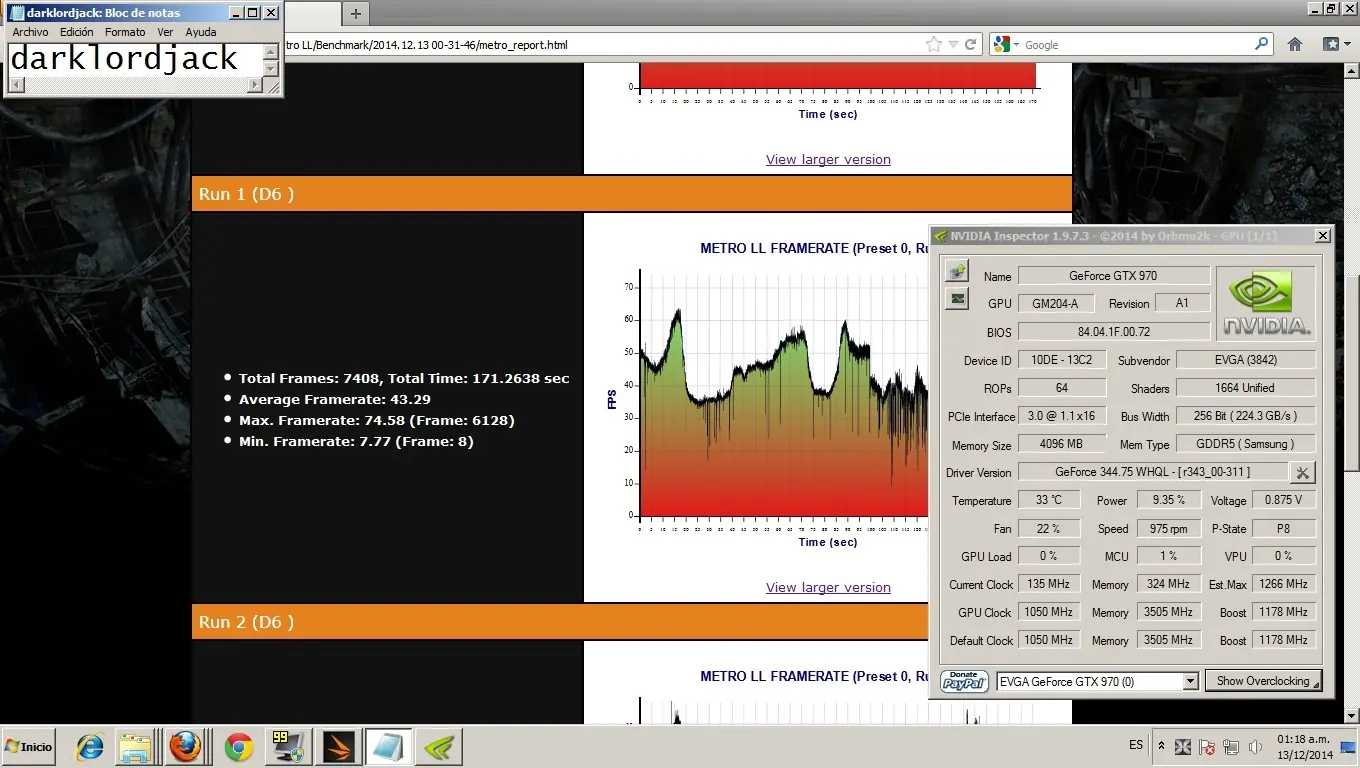Open Formato menu in Notepad
This screenshot has height=768, width=1360.
(125, 32)
